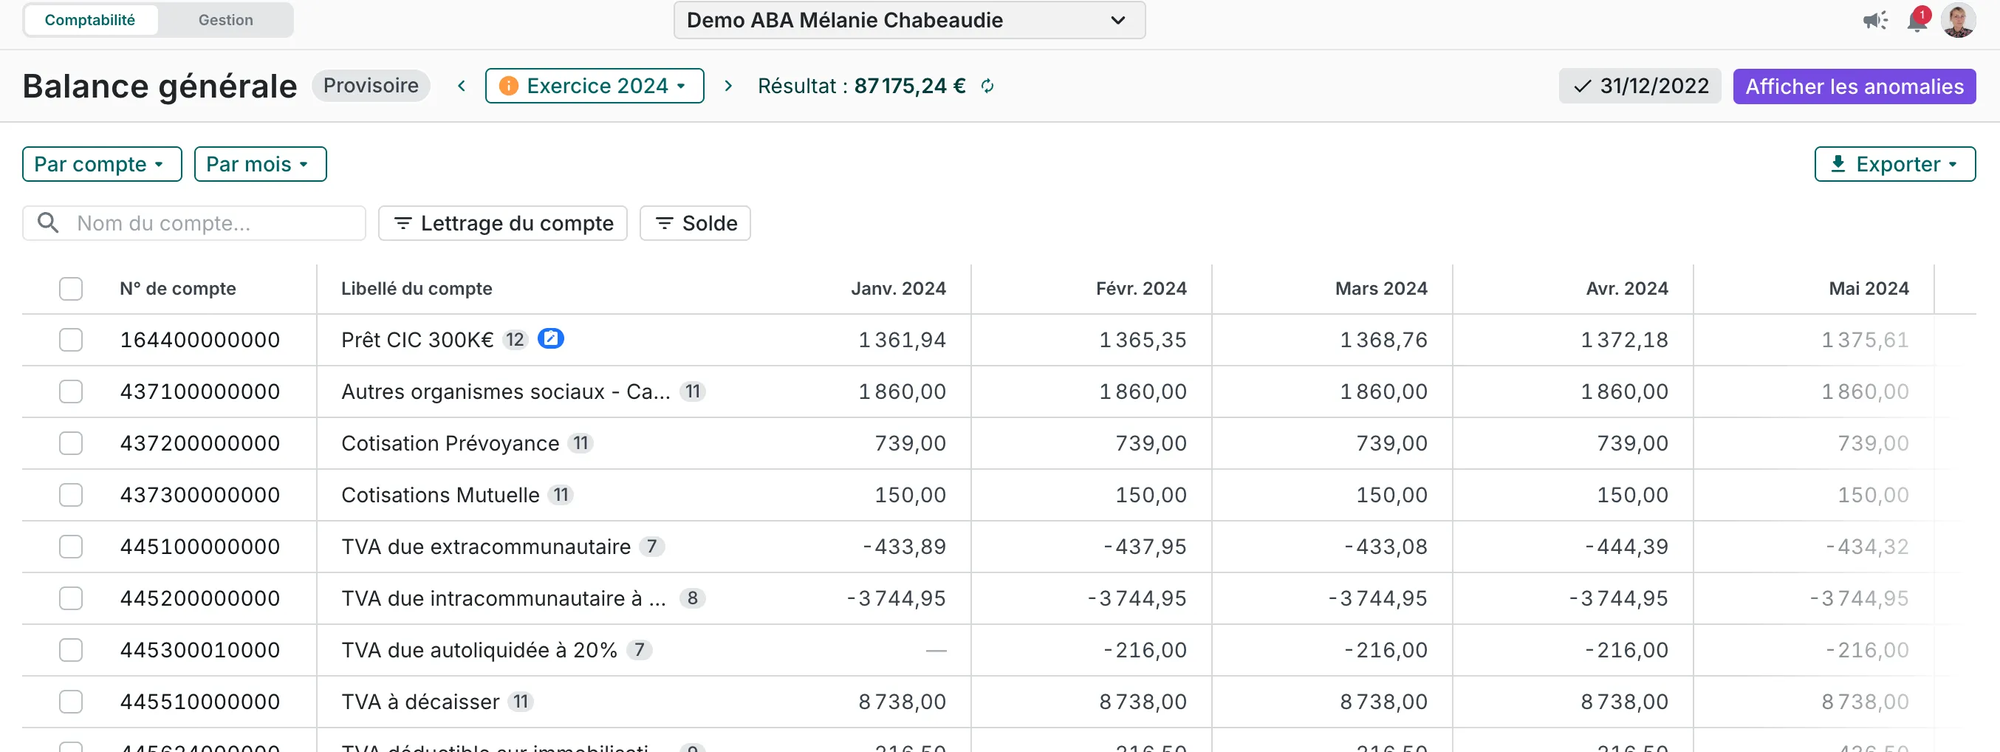Open the Exporter menu

point(1894,164)
